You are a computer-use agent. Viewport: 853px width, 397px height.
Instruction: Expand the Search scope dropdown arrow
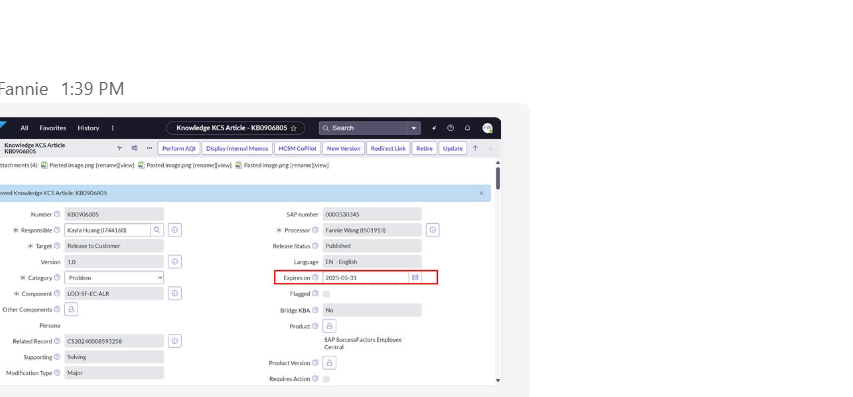pyautogui.click(x=414, y=128)
